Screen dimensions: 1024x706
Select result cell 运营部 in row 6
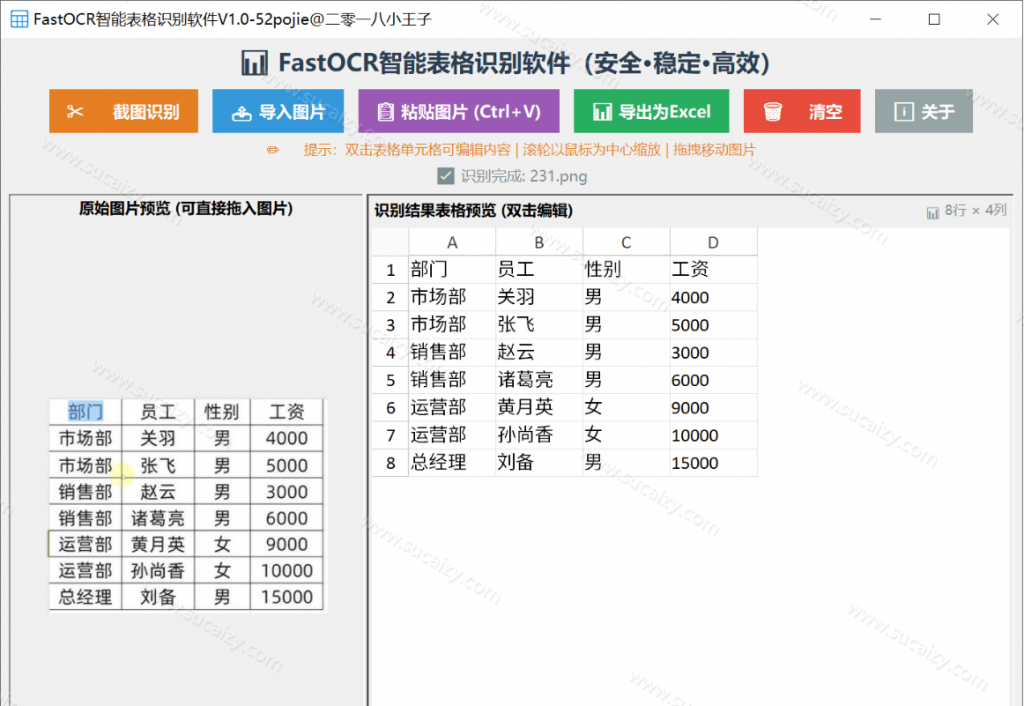click(x=452, y=408)
